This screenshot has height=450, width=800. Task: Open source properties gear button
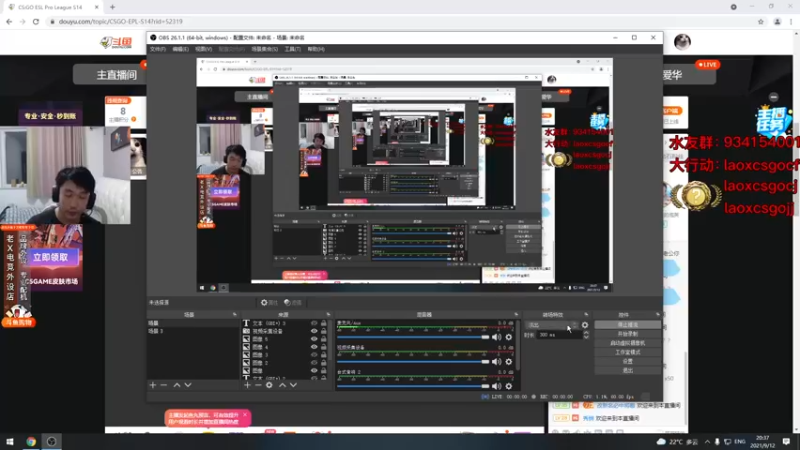pos(269,303)
